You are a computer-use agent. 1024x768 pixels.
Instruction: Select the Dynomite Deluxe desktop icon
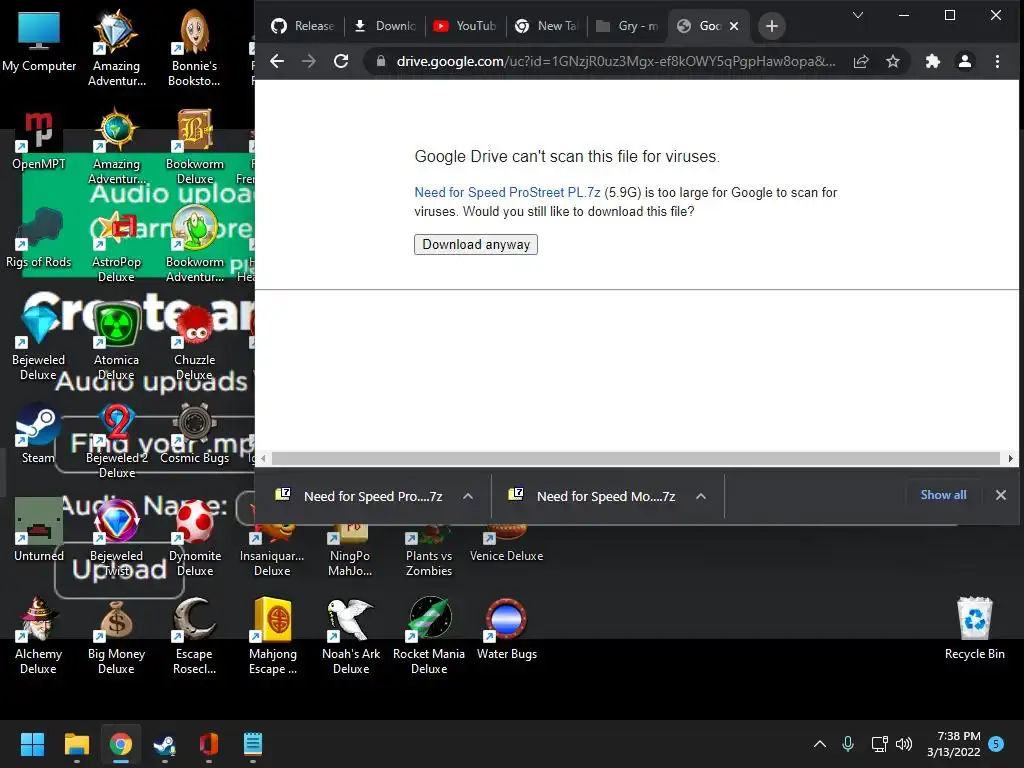194,539
